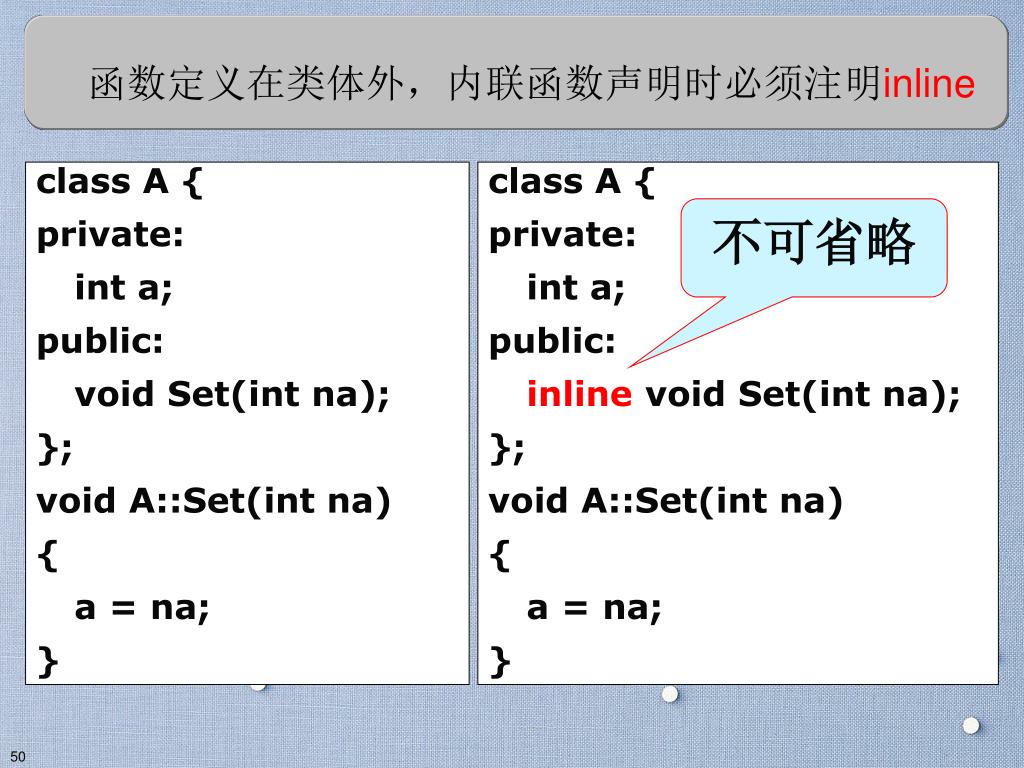Click the "};" line in the left code box
This screenshot has width=1024, height=768.
(54, 449)
